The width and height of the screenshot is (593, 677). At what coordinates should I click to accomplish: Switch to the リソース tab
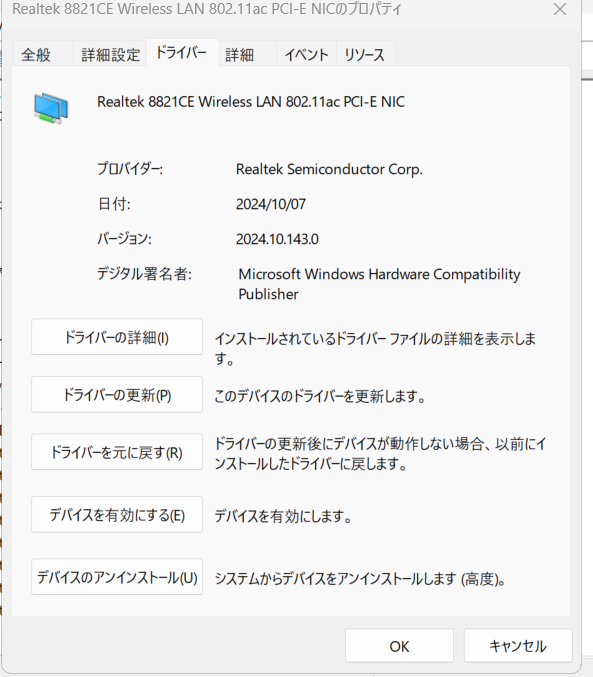point(364,55)
